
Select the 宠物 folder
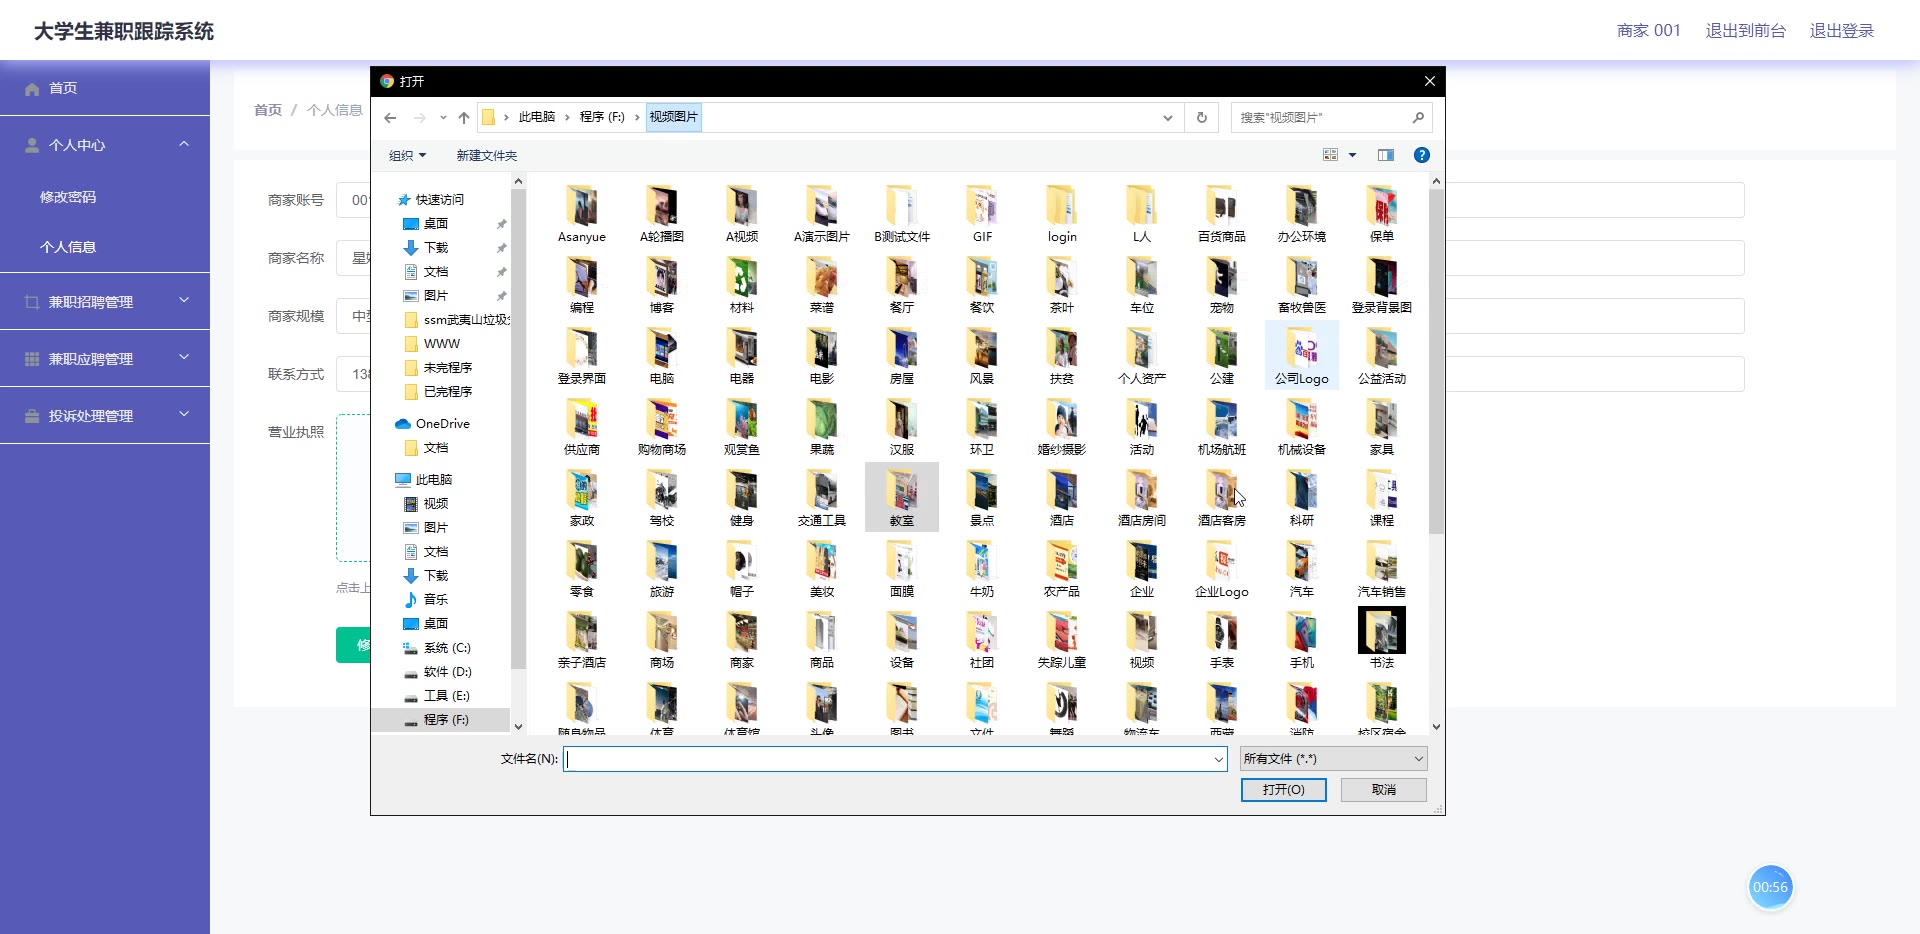1222,285
